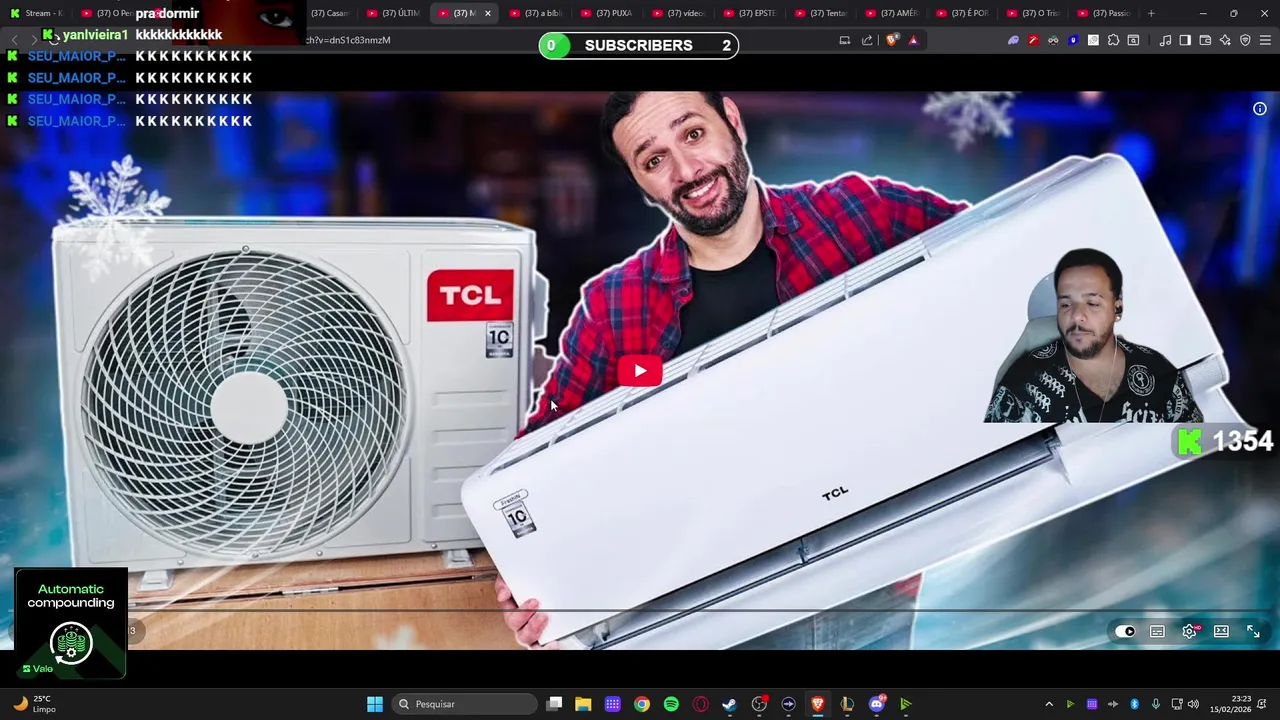
Task: Click the microphone tray icon
Action: (1156, 704)
